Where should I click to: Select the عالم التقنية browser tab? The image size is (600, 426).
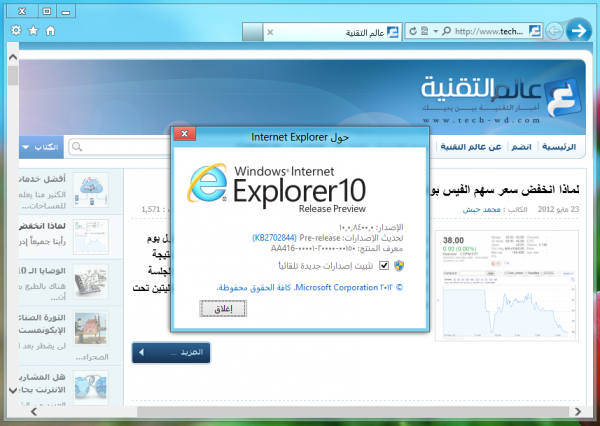333,32
